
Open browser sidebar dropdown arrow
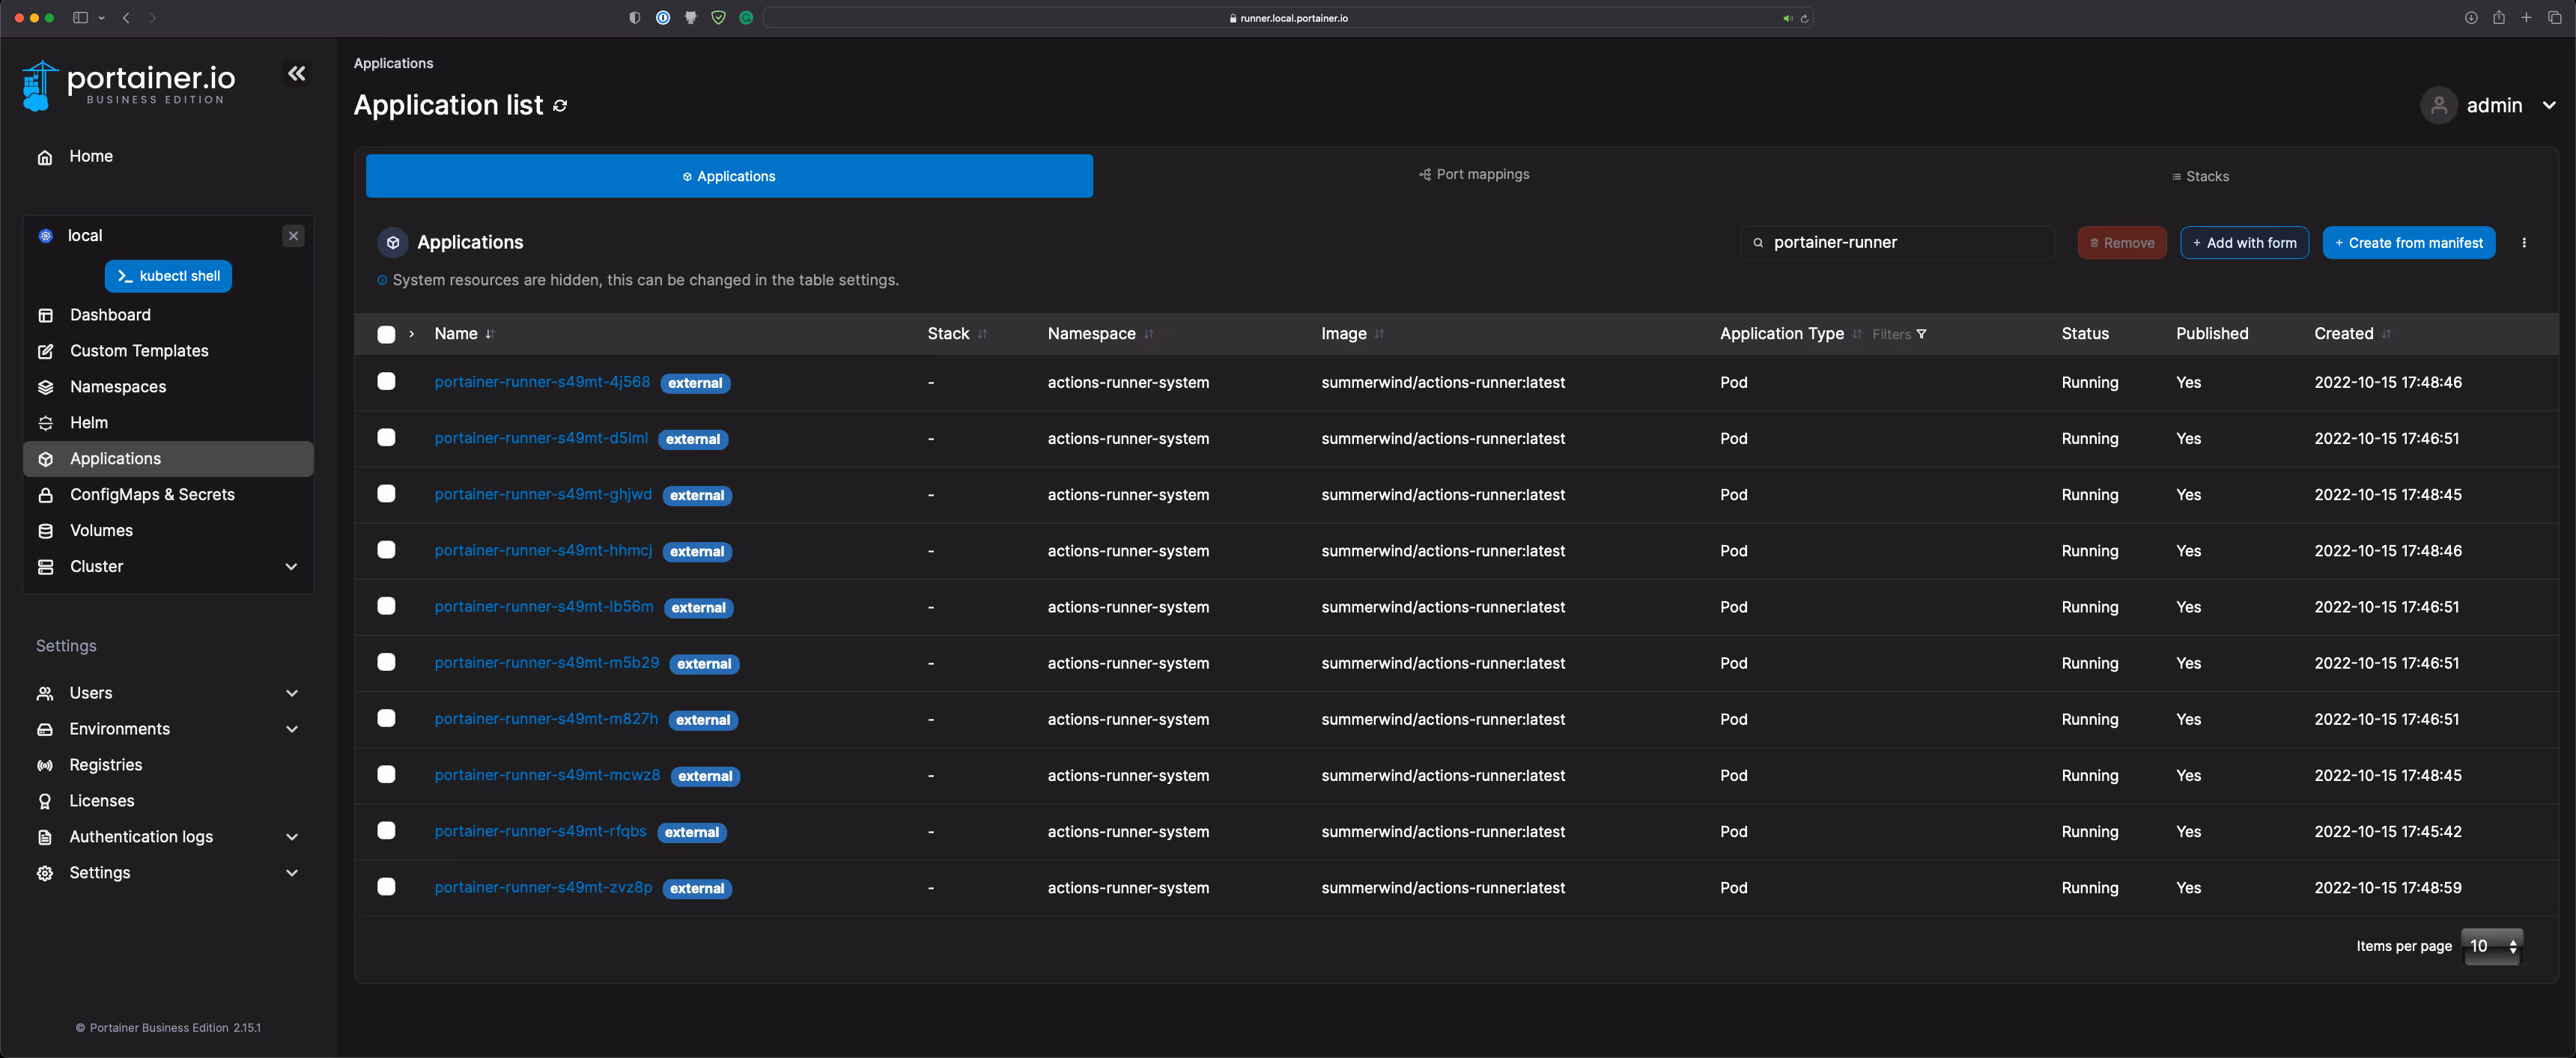pyautogui.click(x=102, y=18)
